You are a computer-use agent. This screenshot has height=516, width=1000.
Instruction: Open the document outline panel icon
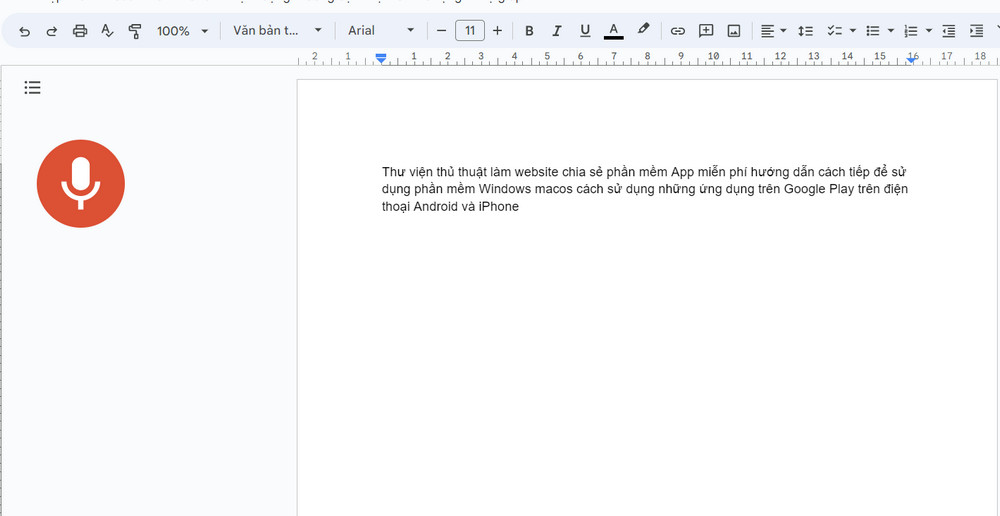coord(32,88)
